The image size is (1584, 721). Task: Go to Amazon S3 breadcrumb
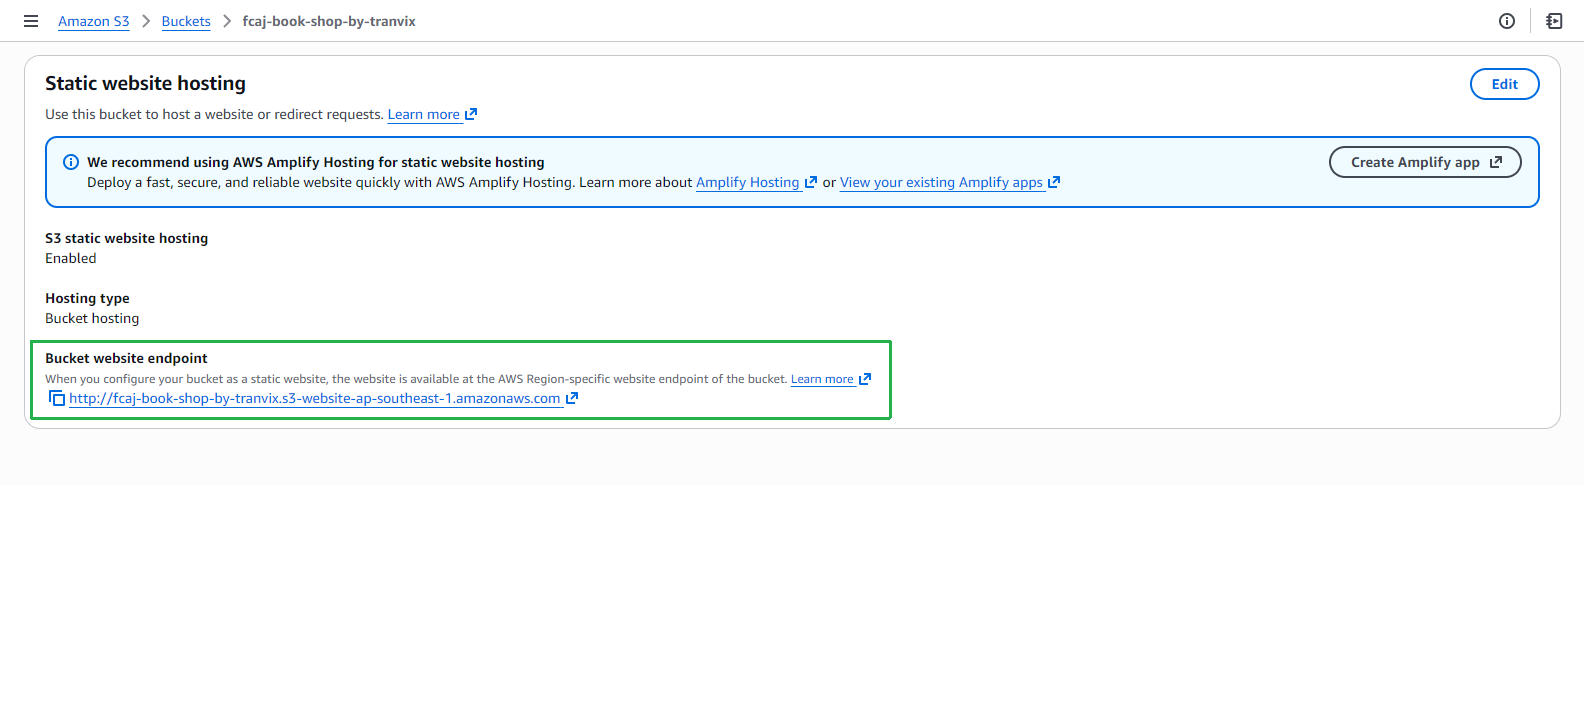point(94,21)
